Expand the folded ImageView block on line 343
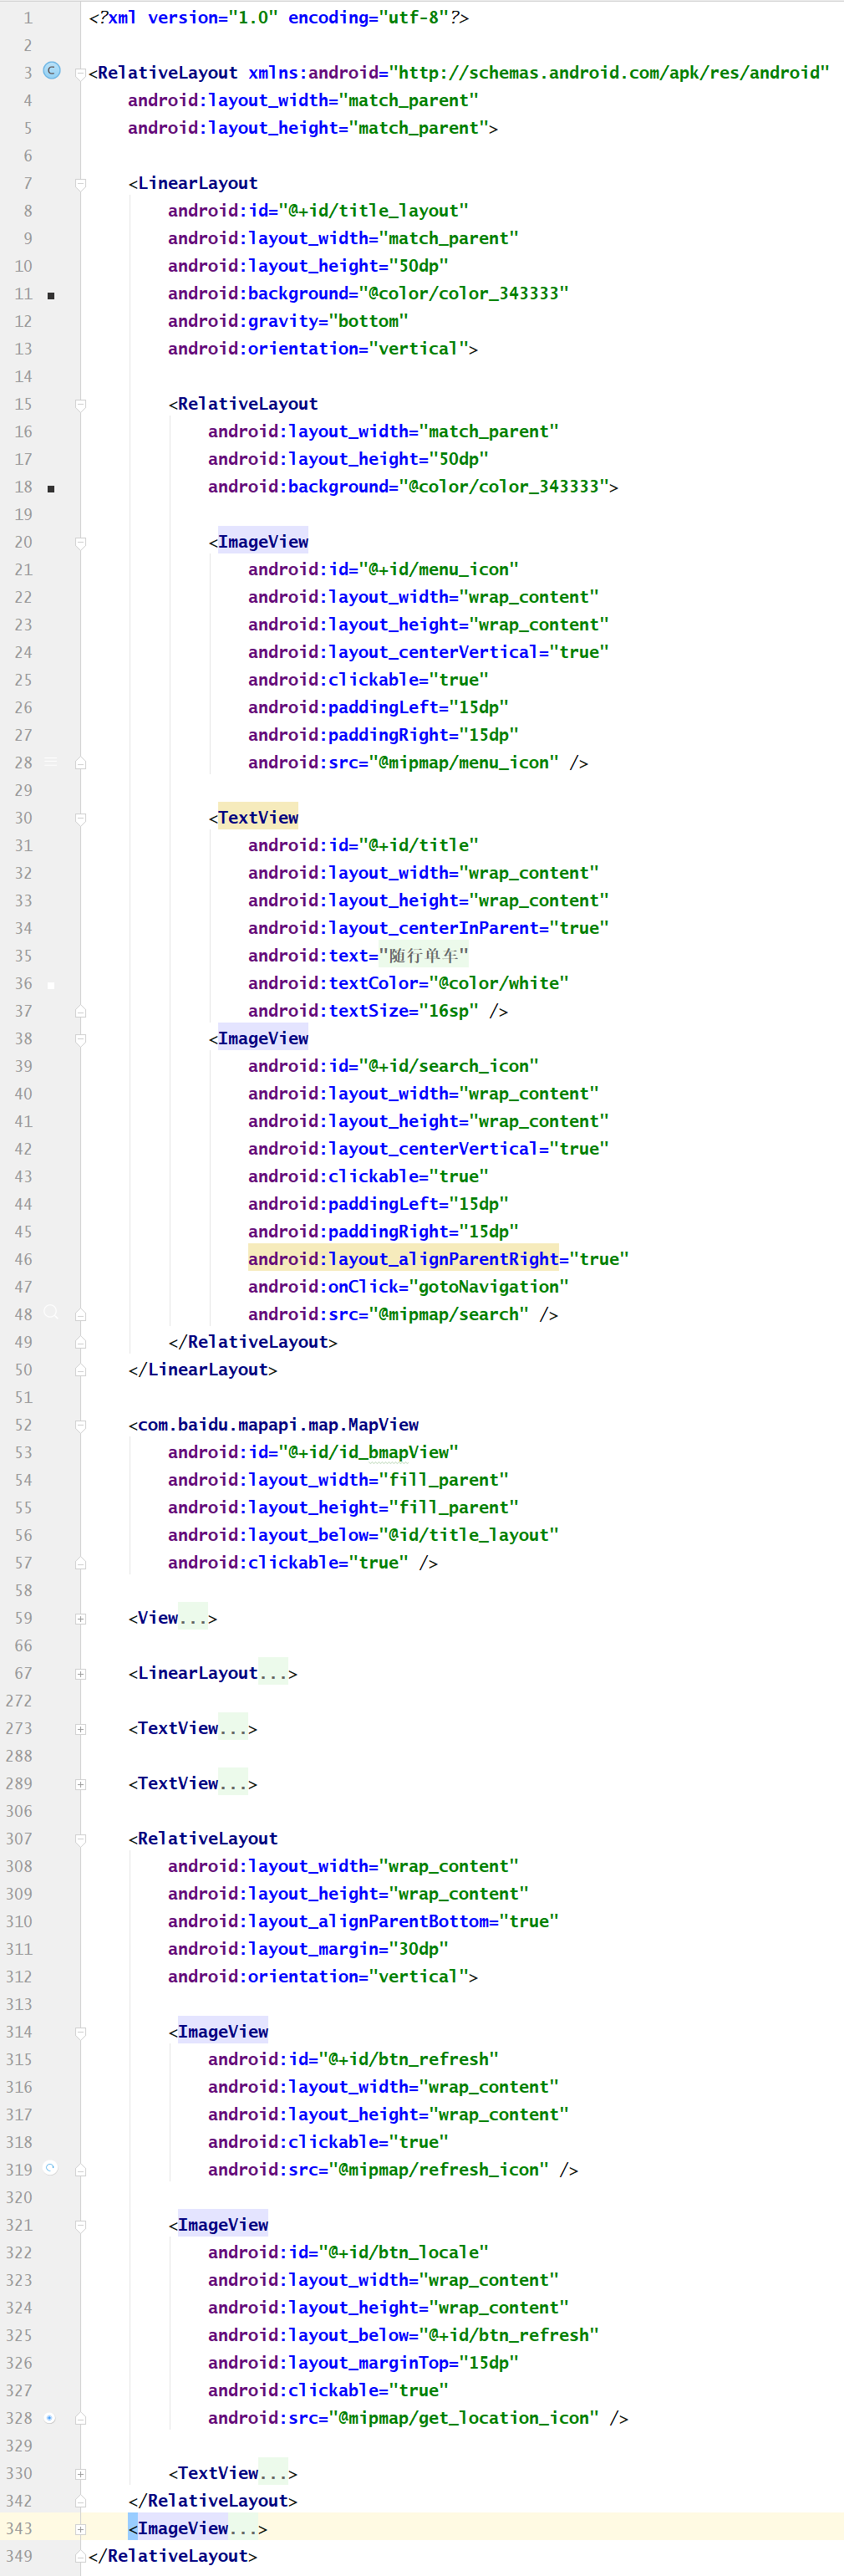Image resolution: width=844 pixels, height=2576 pixels. (81, 2529)
